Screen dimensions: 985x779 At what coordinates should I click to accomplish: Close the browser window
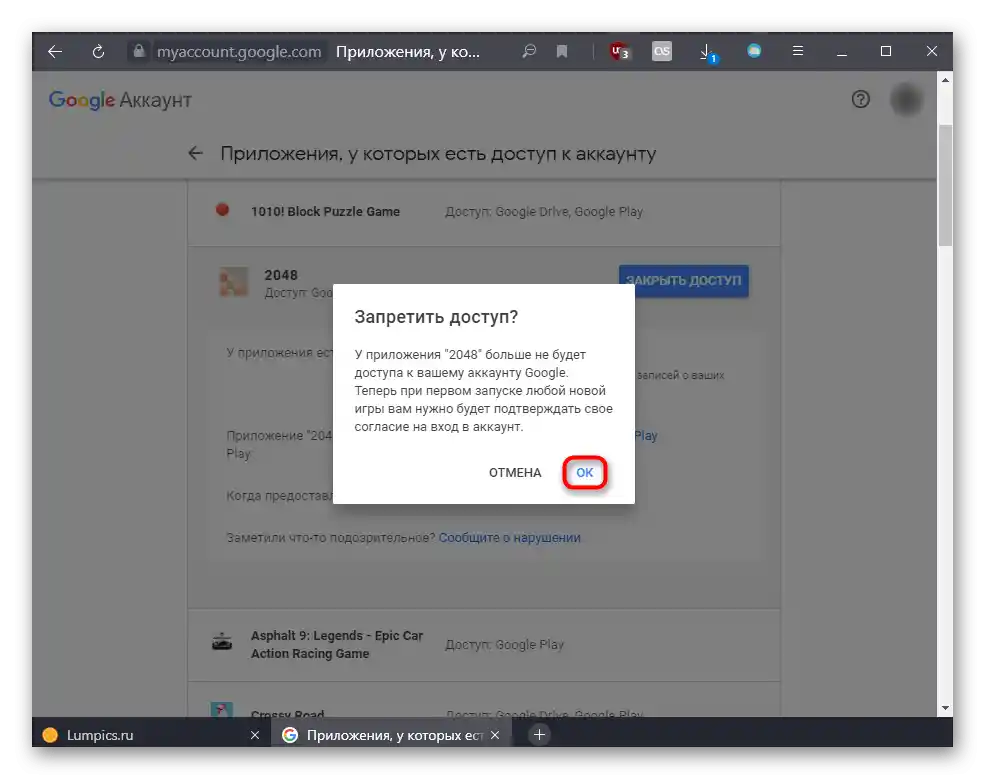(932, 51)
